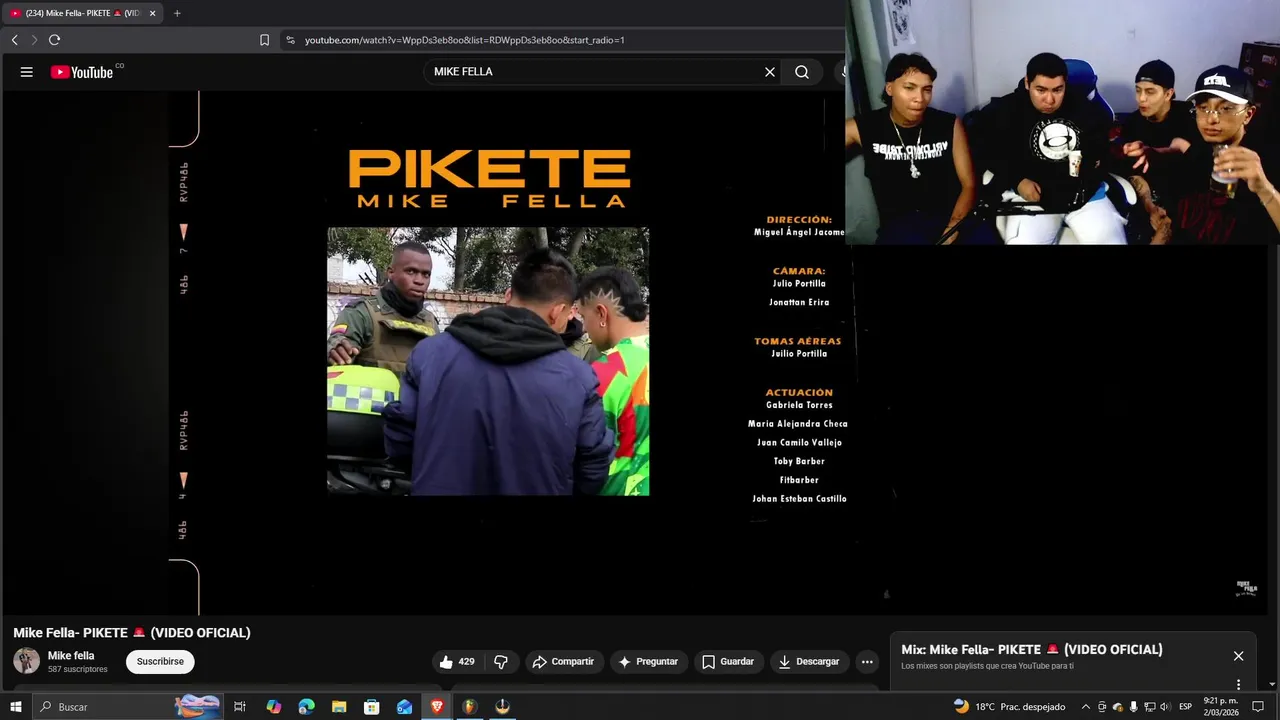Image resolution: width=1280 pixels, height=720 pixels.
Task: Dislike the video
Action: [x=501, y=662]
